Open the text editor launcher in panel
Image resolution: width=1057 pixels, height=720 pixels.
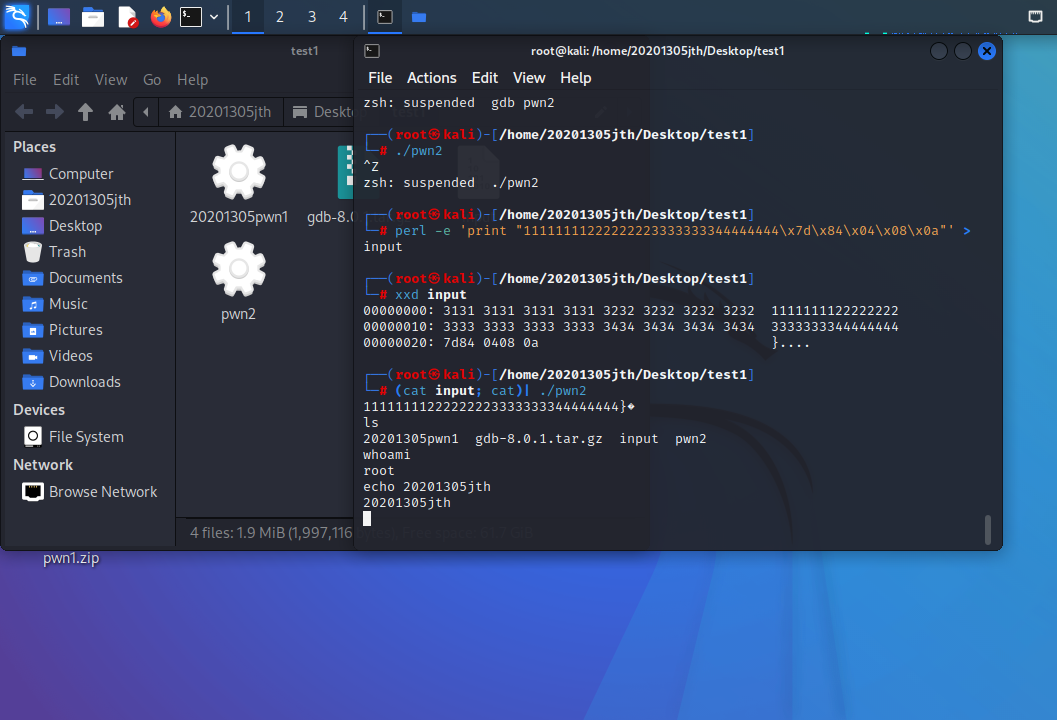coord(127,17)
